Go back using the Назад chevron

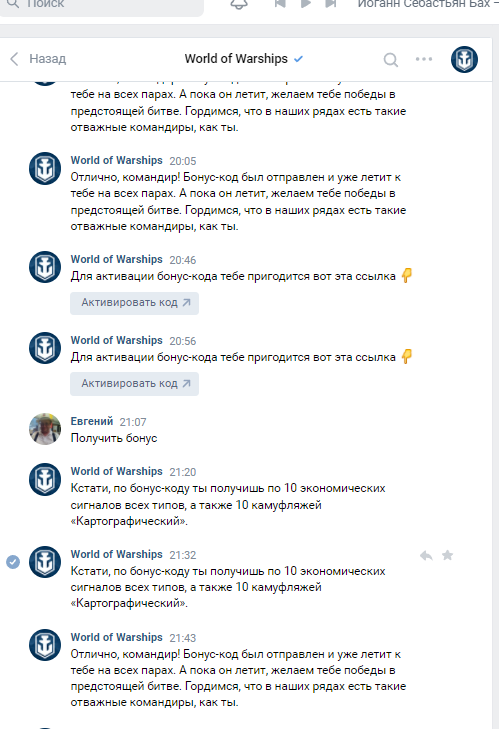coord(14,59)
